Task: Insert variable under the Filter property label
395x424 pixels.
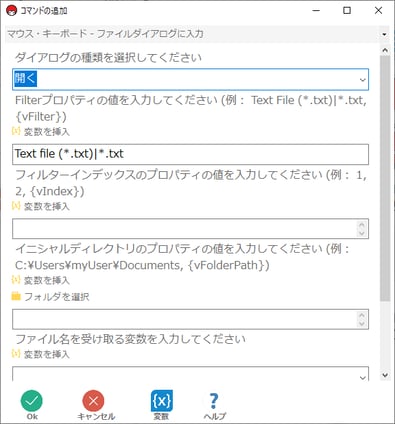Action: pos(41,132)
